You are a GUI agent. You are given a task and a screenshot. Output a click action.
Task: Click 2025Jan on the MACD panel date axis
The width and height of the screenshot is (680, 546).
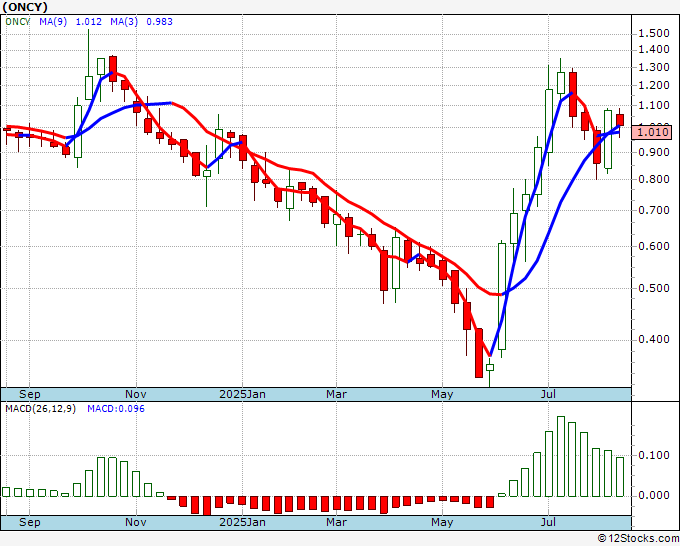(242, 522)
